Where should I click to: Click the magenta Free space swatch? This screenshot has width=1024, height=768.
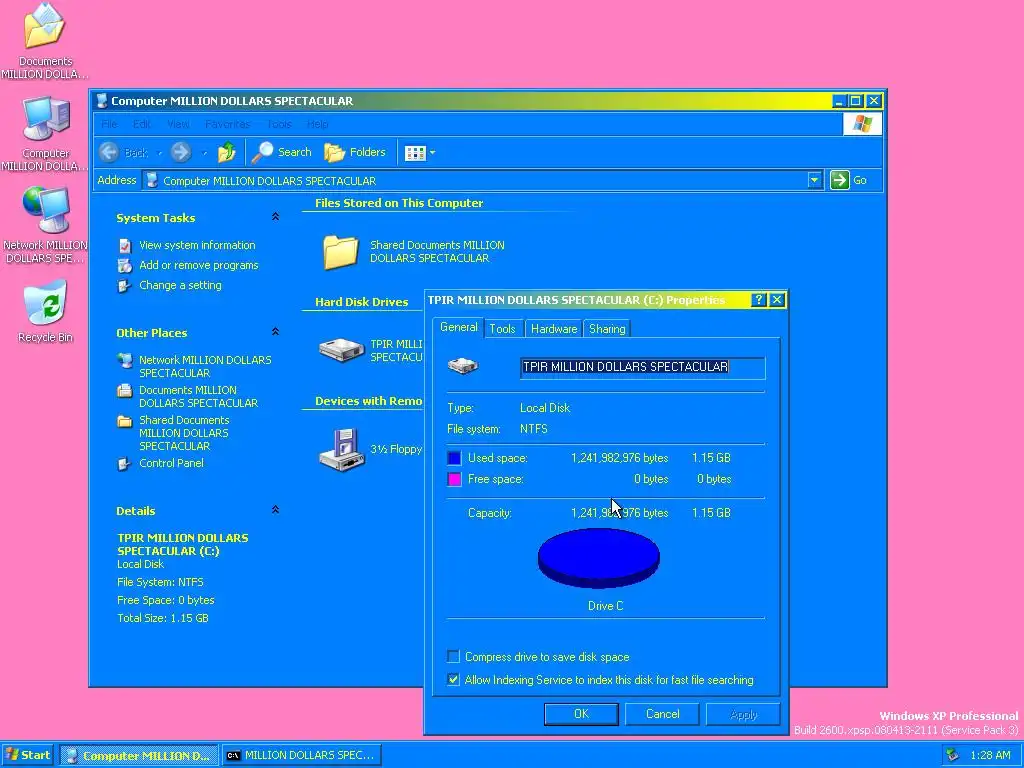(x=454, y=479)
